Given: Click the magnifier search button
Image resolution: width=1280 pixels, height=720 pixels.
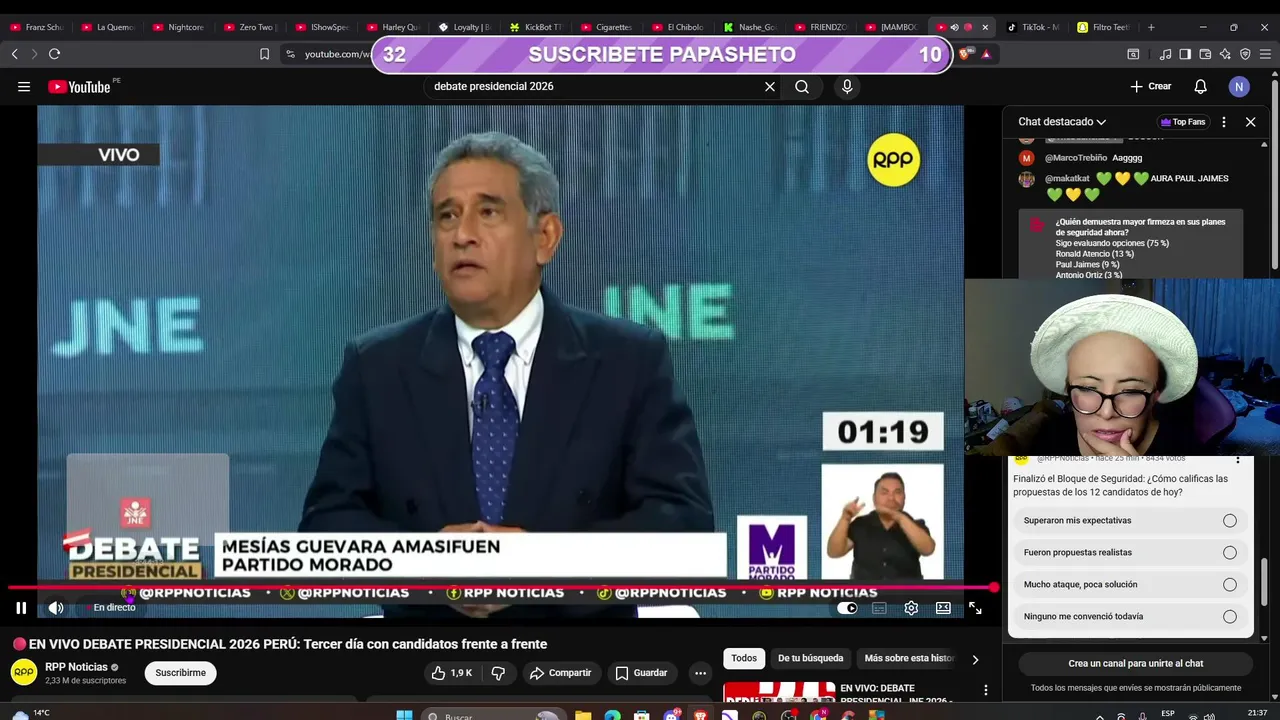Looking at the screenshot, I should pos(802,87).
